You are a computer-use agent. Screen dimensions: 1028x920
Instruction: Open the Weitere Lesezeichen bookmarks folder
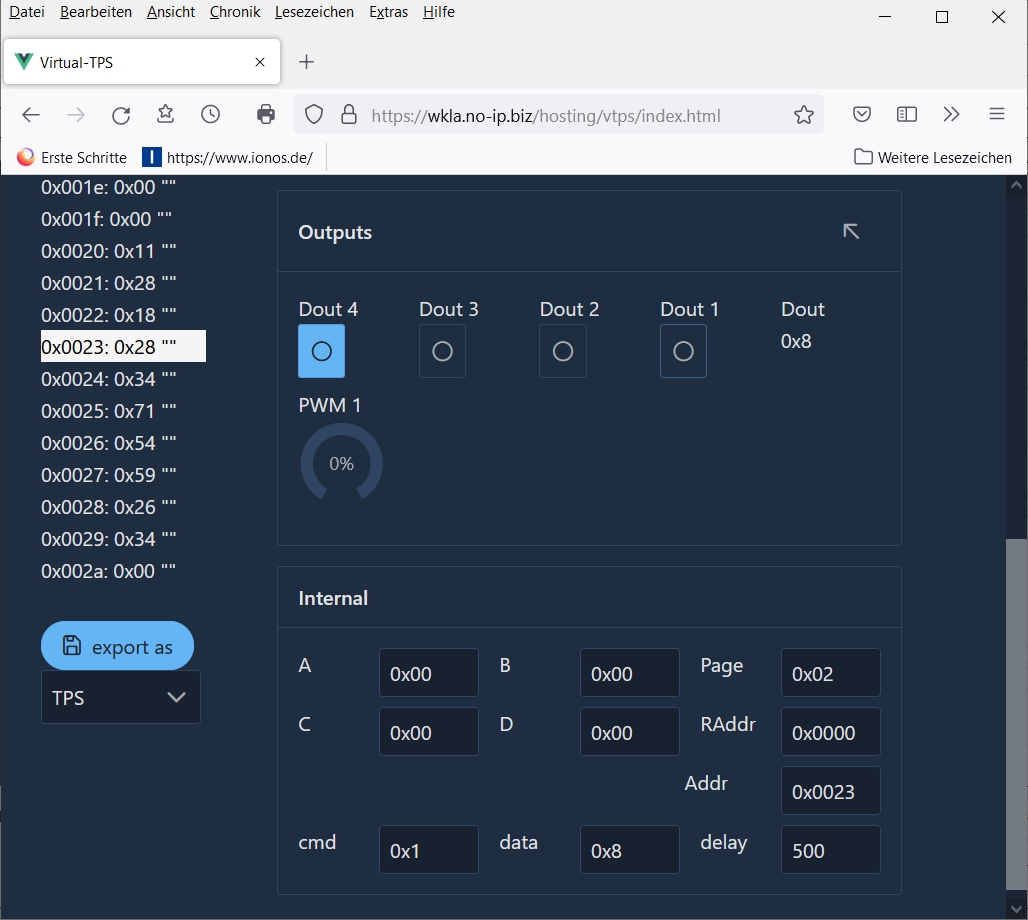click(x=933, y=157)
